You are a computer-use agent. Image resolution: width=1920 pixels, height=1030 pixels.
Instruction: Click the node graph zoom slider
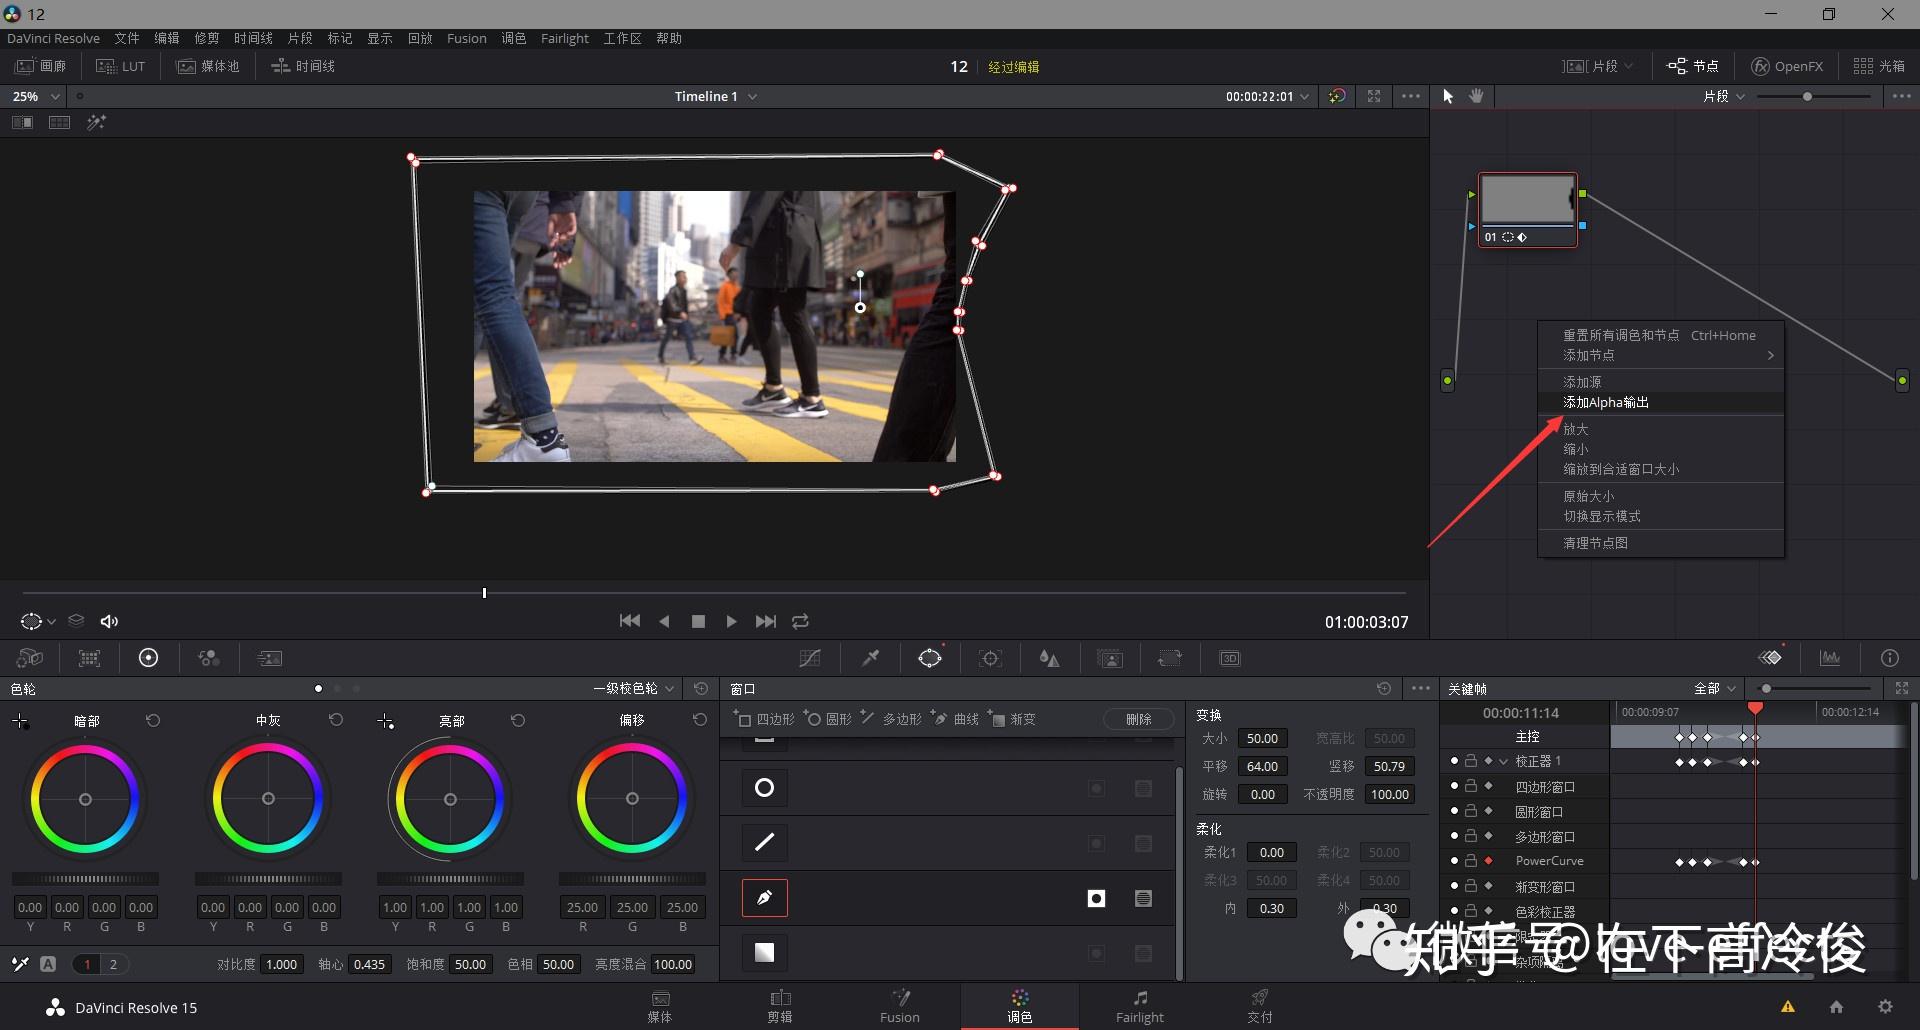pos(1813,96)
